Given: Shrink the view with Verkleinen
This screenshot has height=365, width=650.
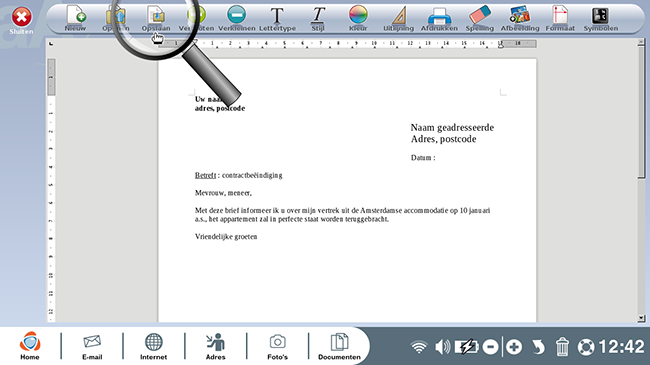Looking at the screenshot, I should point(236,19).
